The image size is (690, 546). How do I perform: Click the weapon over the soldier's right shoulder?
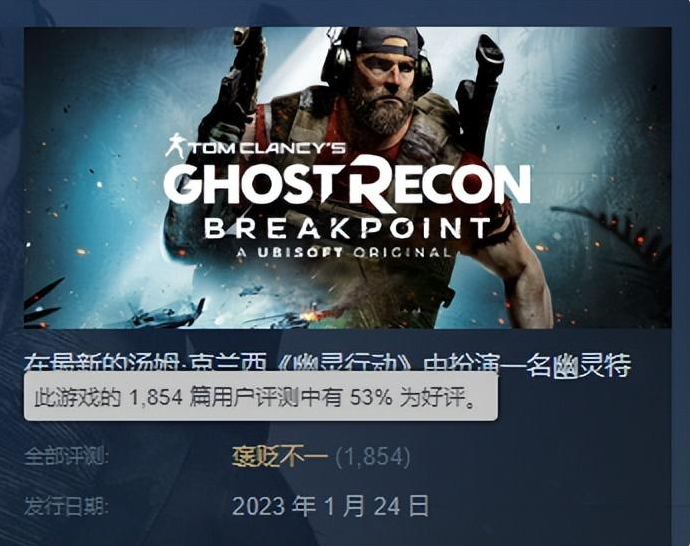tap(479, 88)
